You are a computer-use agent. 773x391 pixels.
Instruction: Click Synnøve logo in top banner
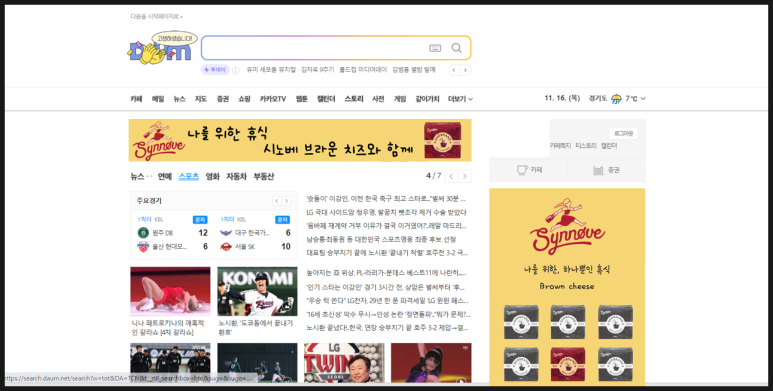tap(159, 141)
